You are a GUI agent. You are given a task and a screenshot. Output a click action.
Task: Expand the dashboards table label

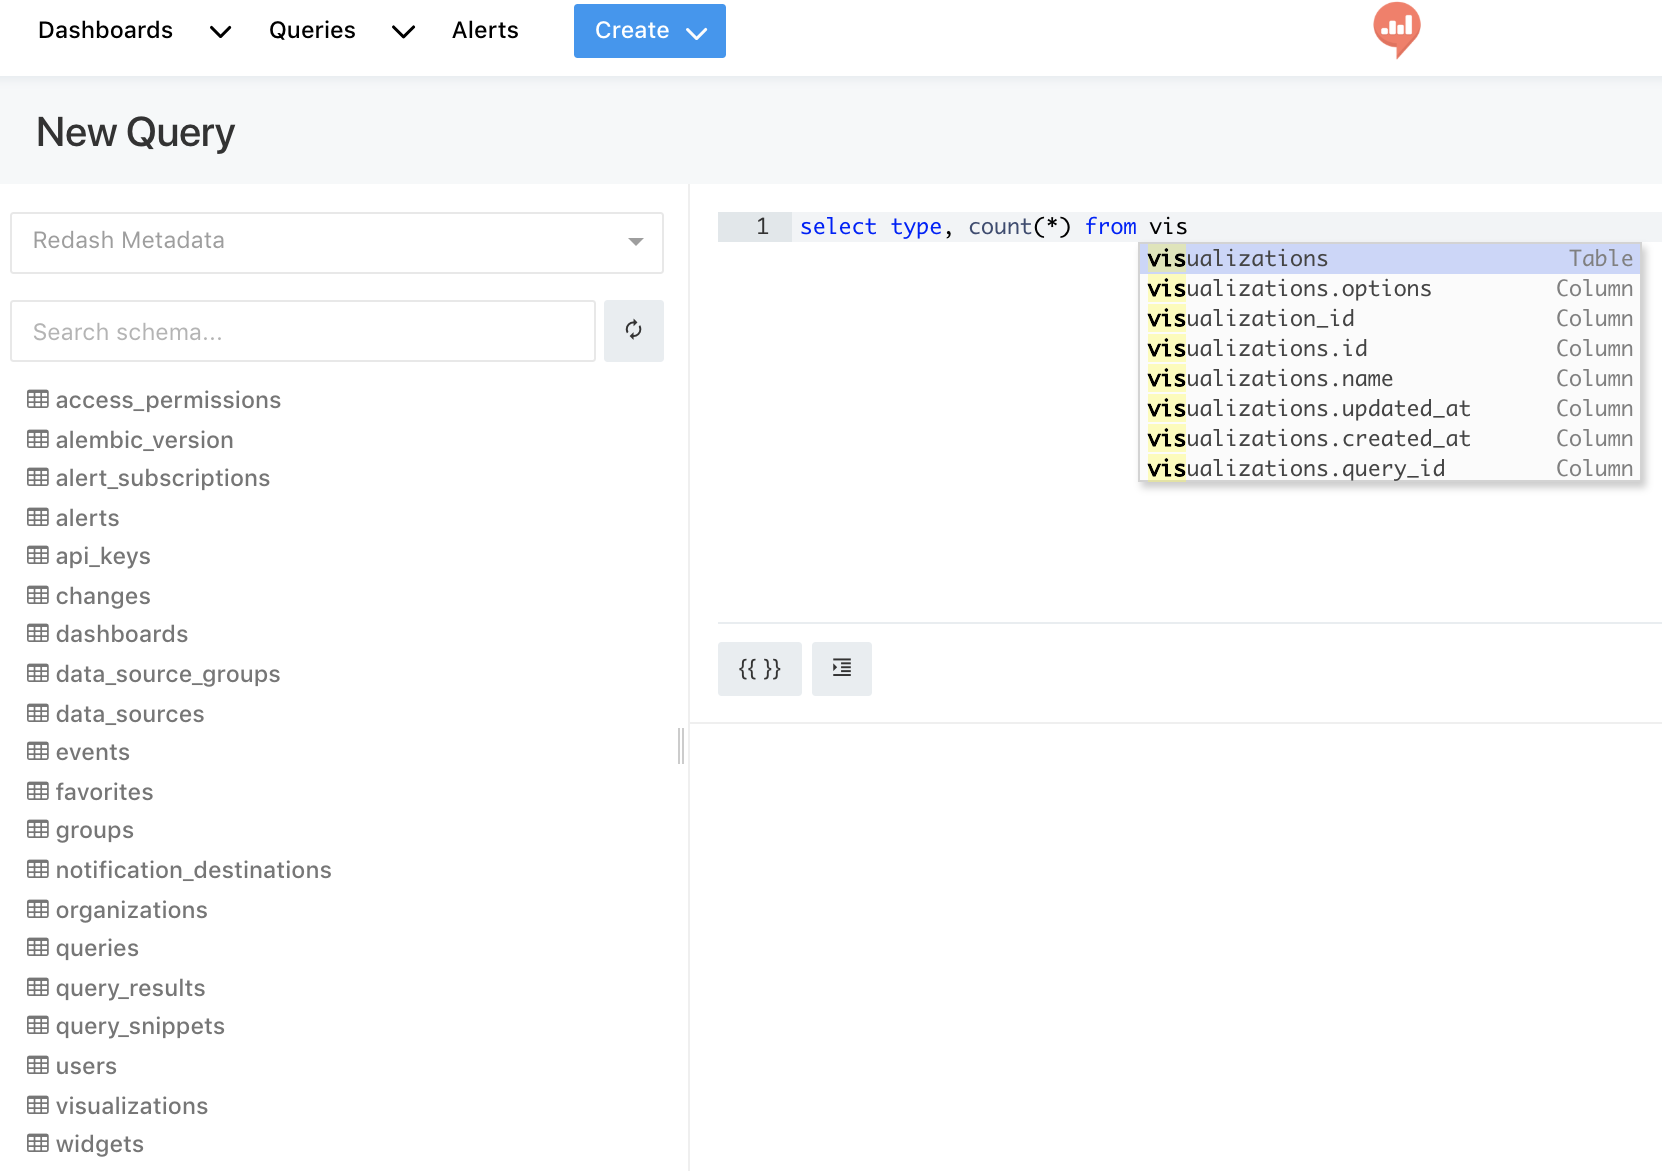[x=122, y=634]
